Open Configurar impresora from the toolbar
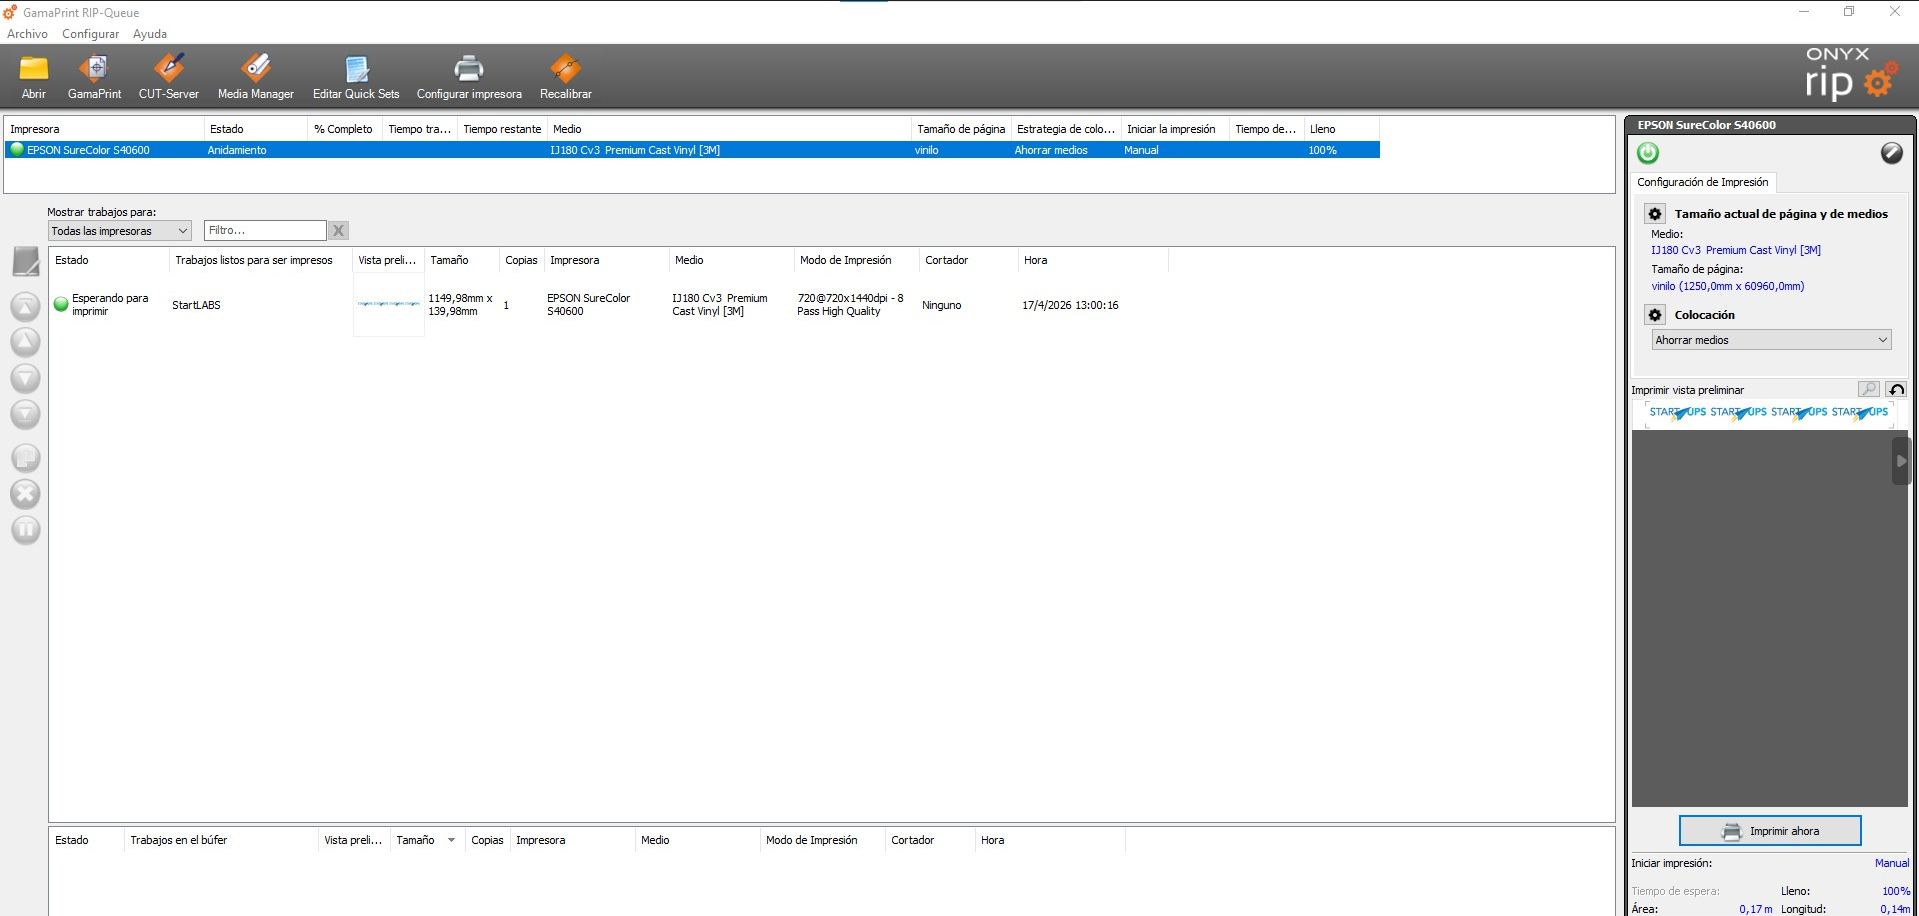This screenshot has width=1919, height=916. [x=469, y=77]
